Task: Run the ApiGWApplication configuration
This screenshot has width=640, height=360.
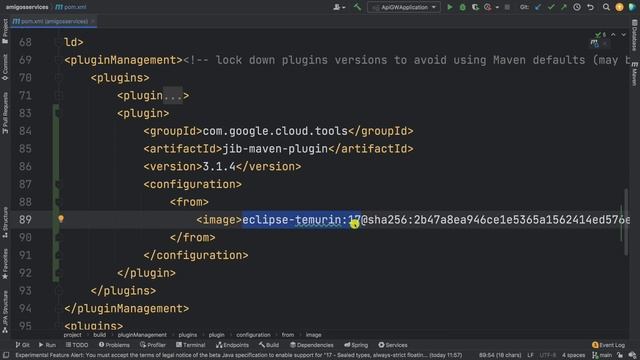Action: [449, 7]
